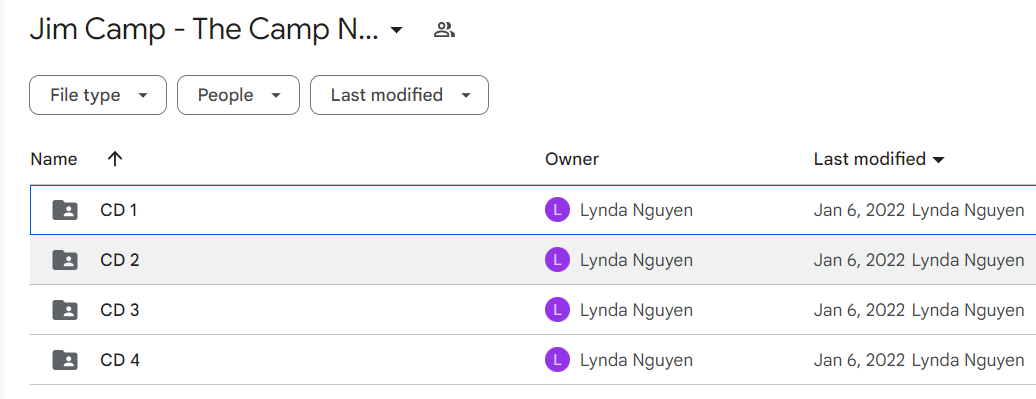Click Lynda Nguyen avatar in CD 1 row
Viewport: 1036px width, 399px height.
558,210
